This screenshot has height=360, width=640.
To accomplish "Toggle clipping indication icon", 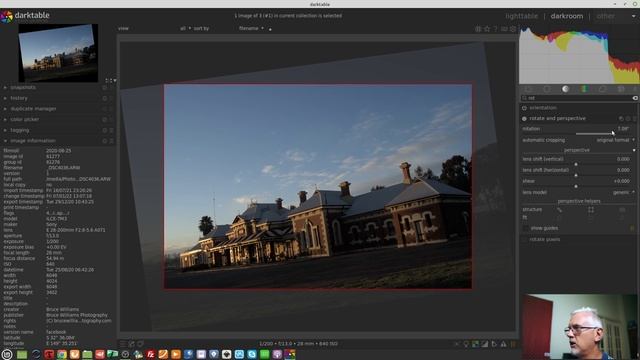I will [484, 344].
